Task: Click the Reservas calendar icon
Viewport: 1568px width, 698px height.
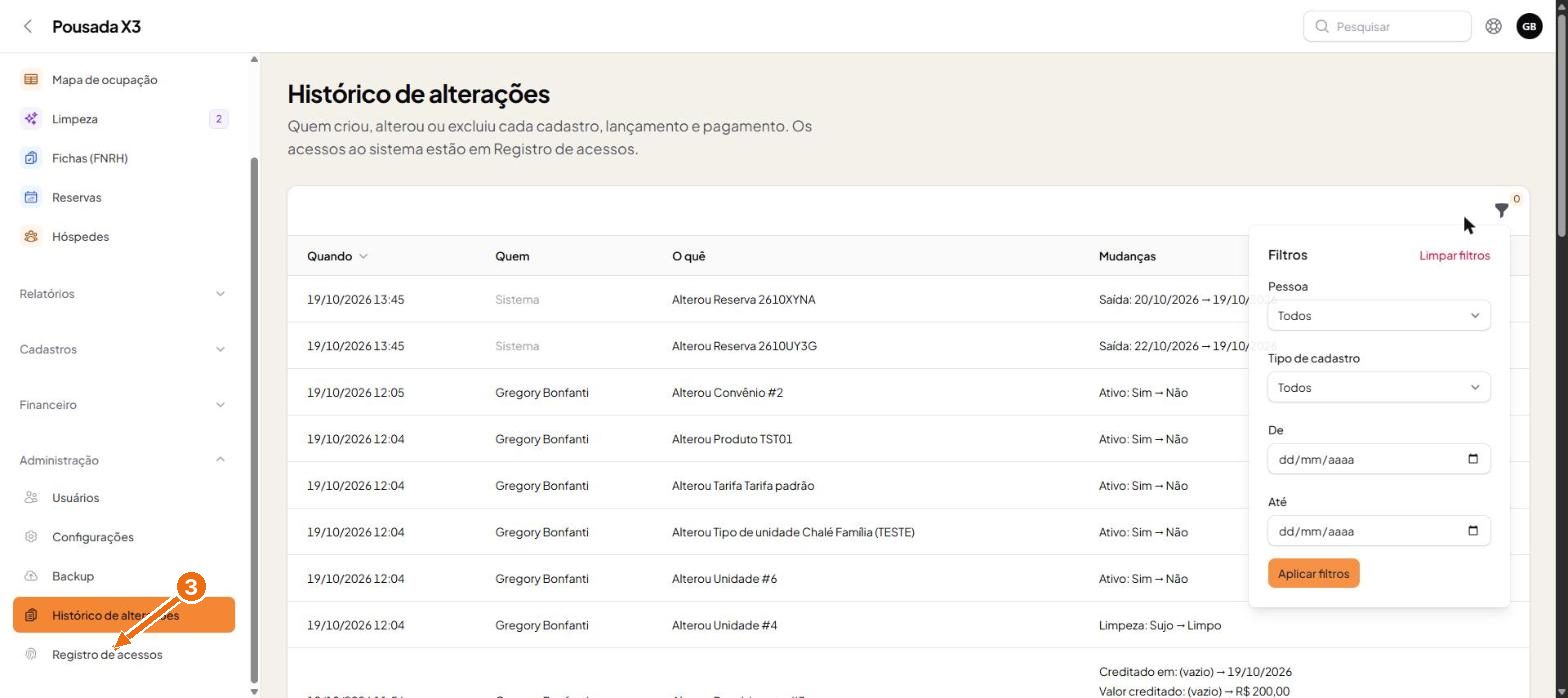Action: pyautogui.click(x=31, y=197)
